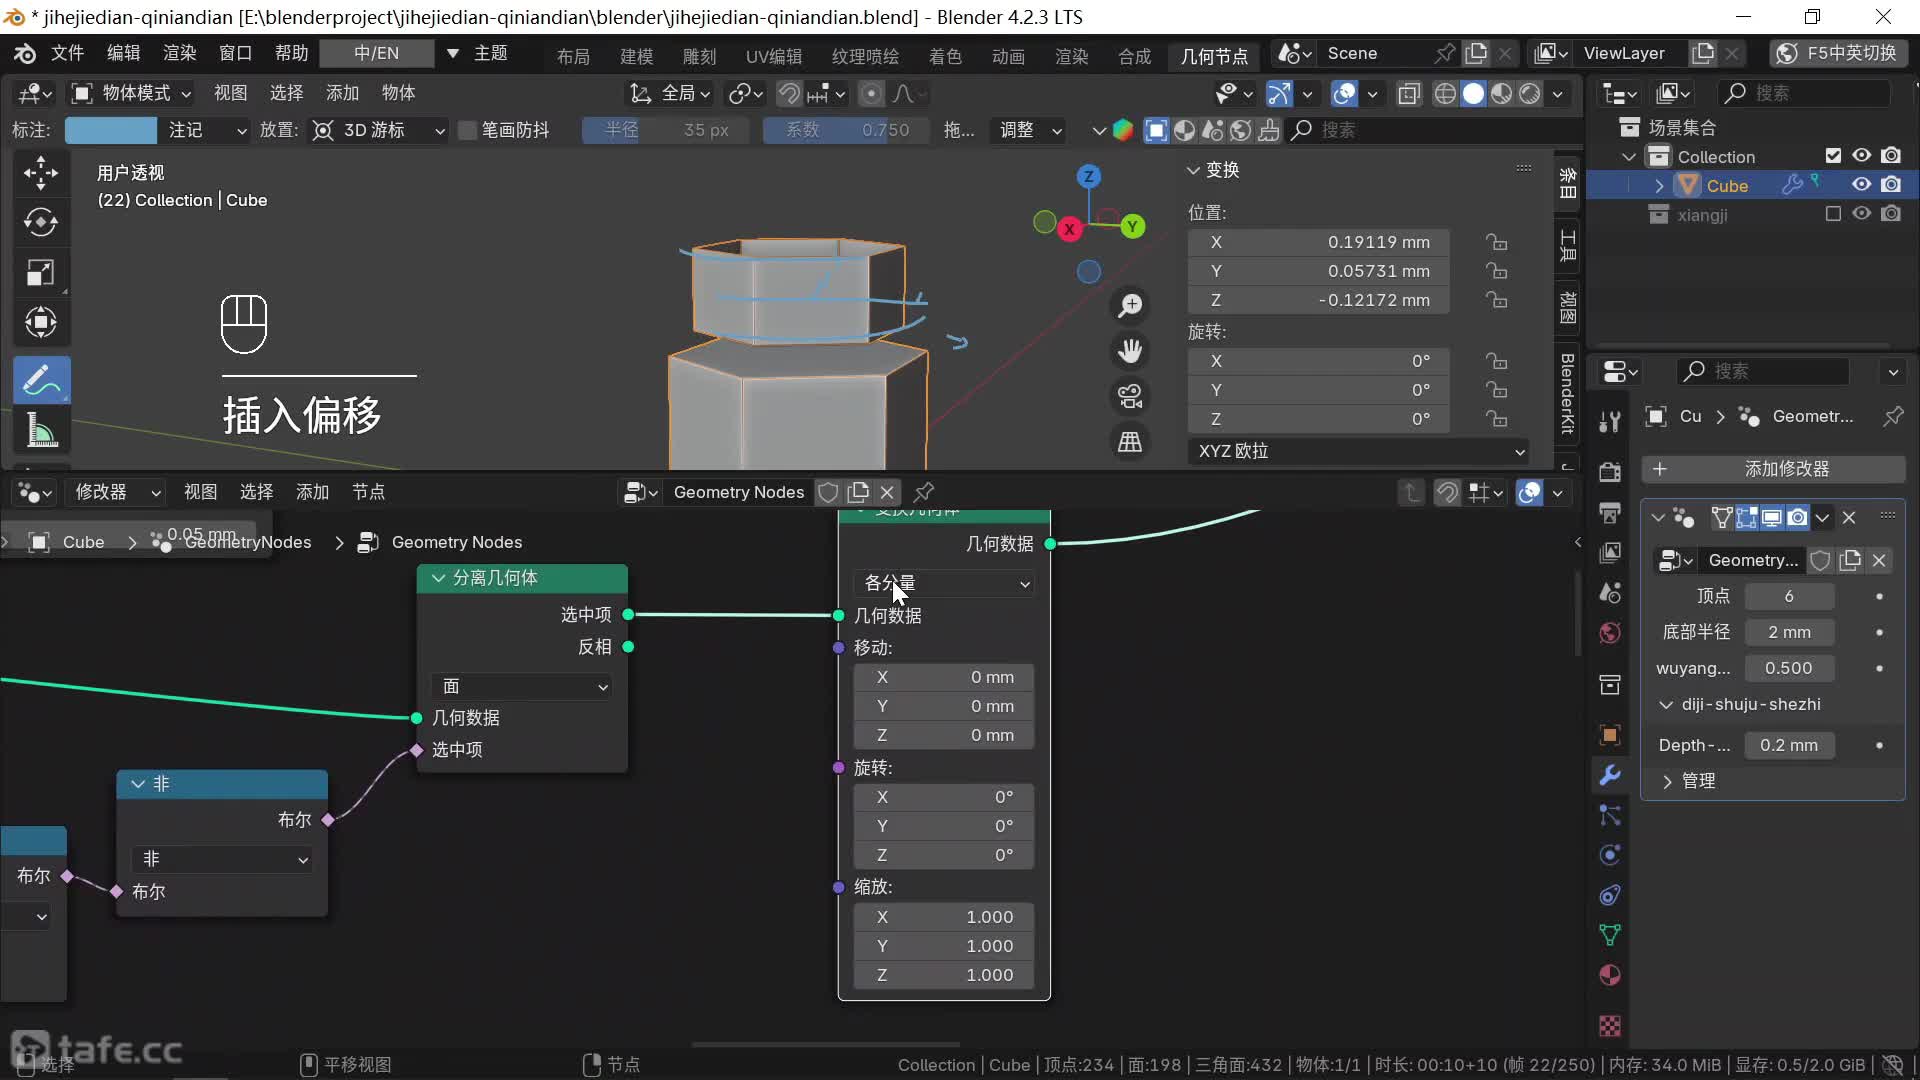The image size is (1920, 1080).
Task: Click the zoom viewport magnifier icon
Action: click(1130, 305)
